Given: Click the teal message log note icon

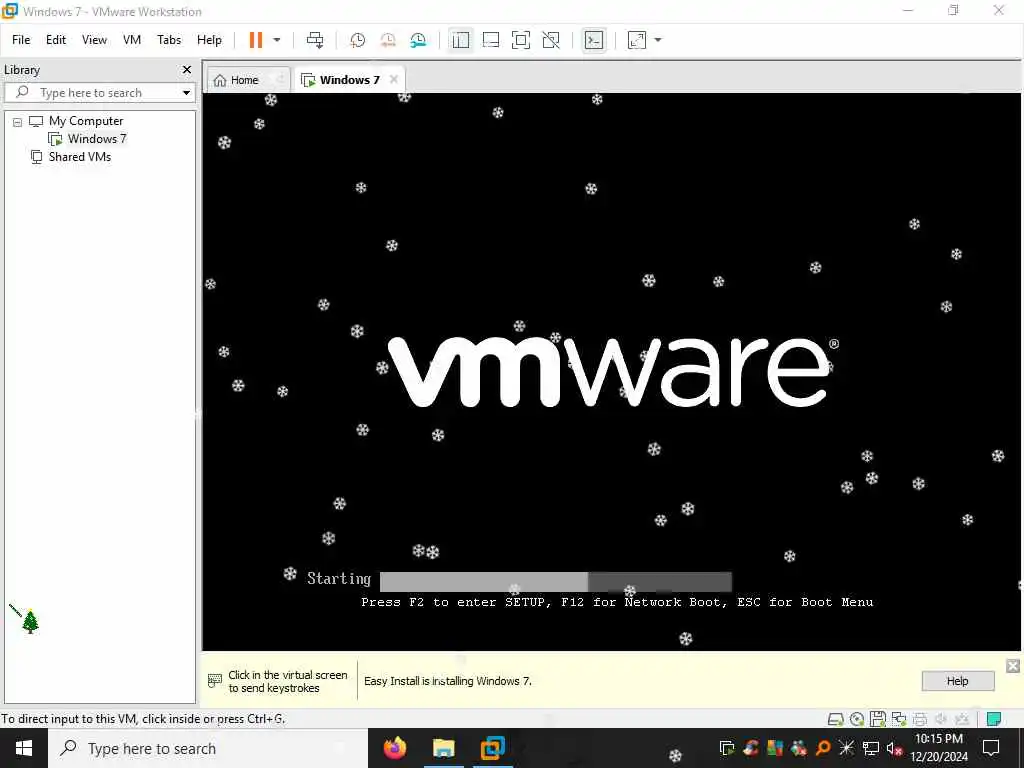Looking at the screenshot, I should click(x=993, y=719).
